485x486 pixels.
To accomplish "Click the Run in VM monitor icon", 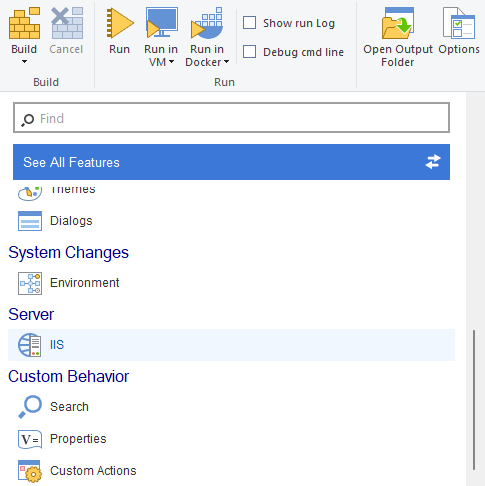I will tap(162, 23).
